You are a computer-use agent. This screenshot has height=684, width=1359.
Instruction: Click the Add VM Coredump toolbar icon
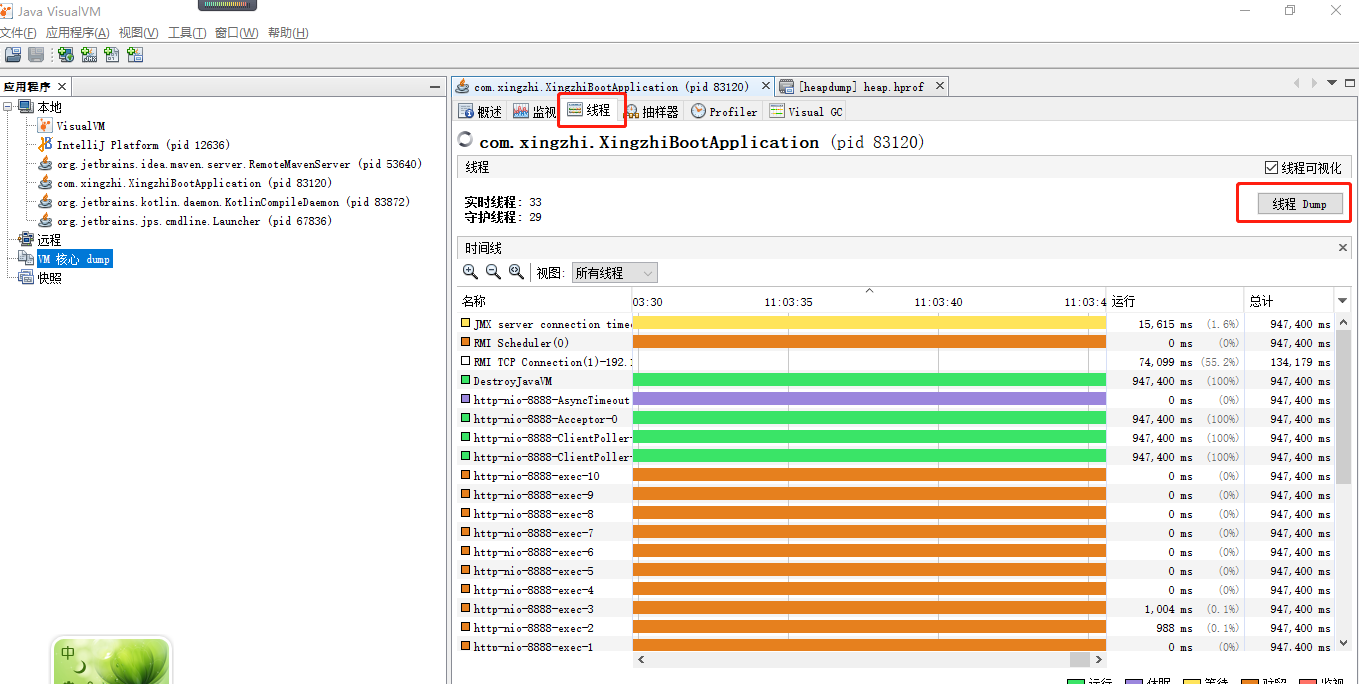click(111, 55)
